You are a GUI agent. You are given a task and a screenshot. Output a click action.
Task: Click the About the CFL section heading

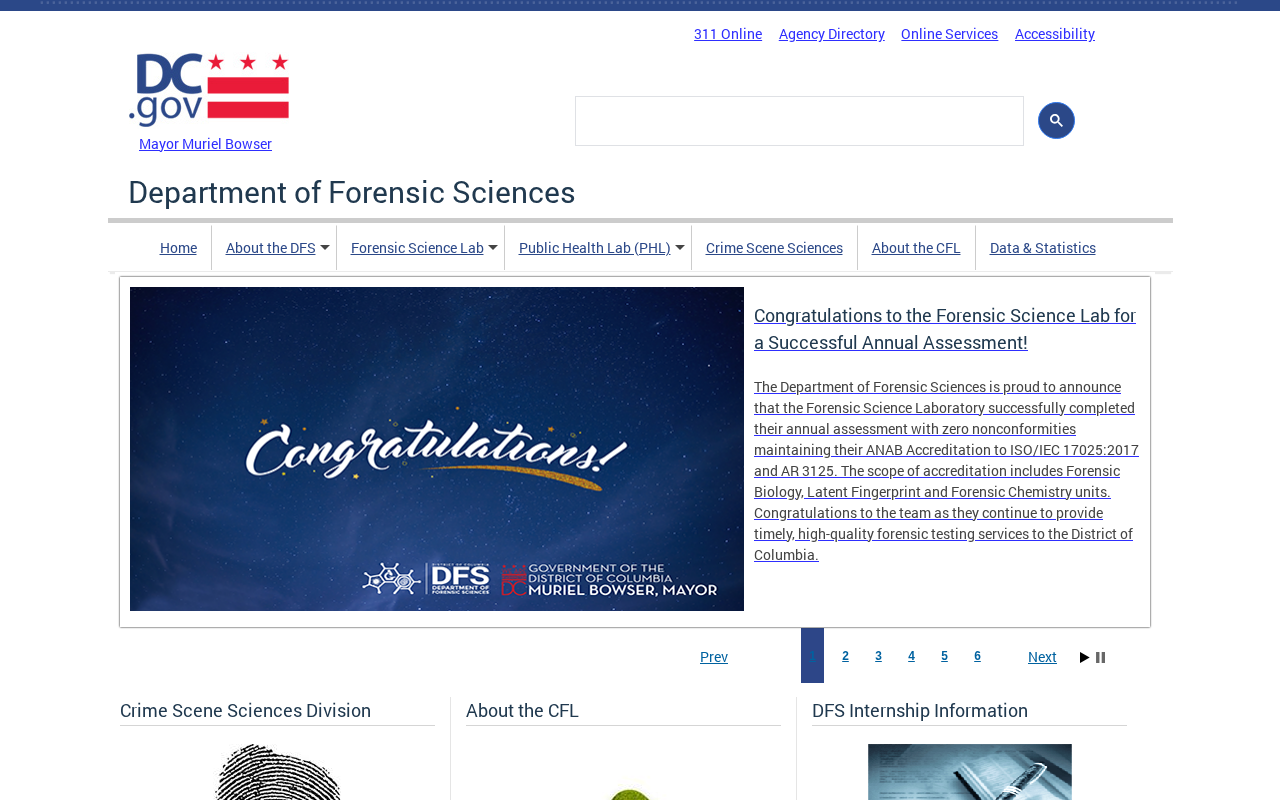point(522,711)
